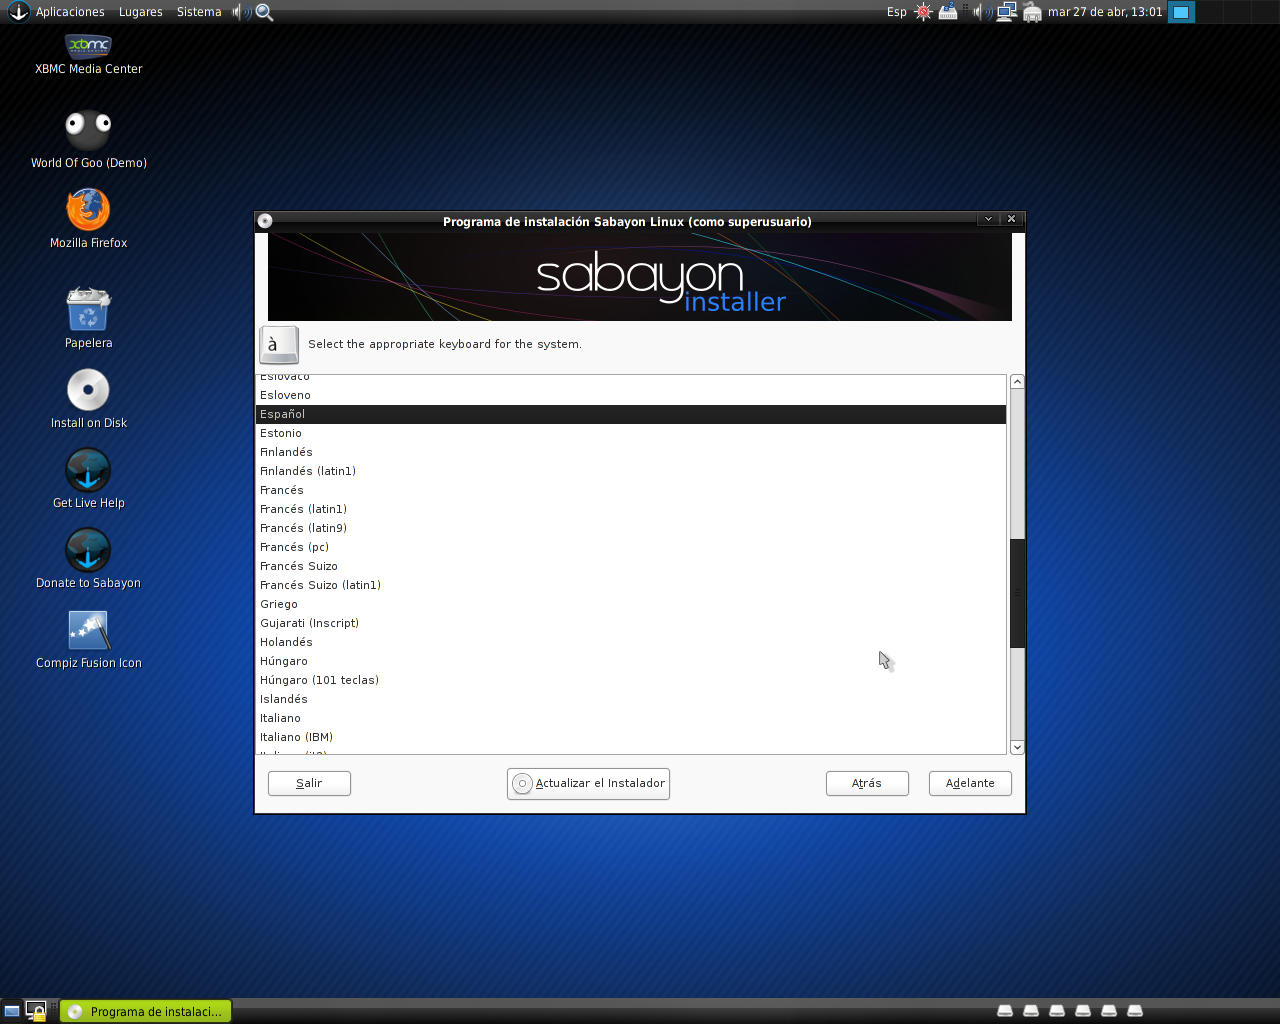Select Francés (pc) keyboard layout
The width and height of the screenshot is (1280, 1024).
click(631, 547)
